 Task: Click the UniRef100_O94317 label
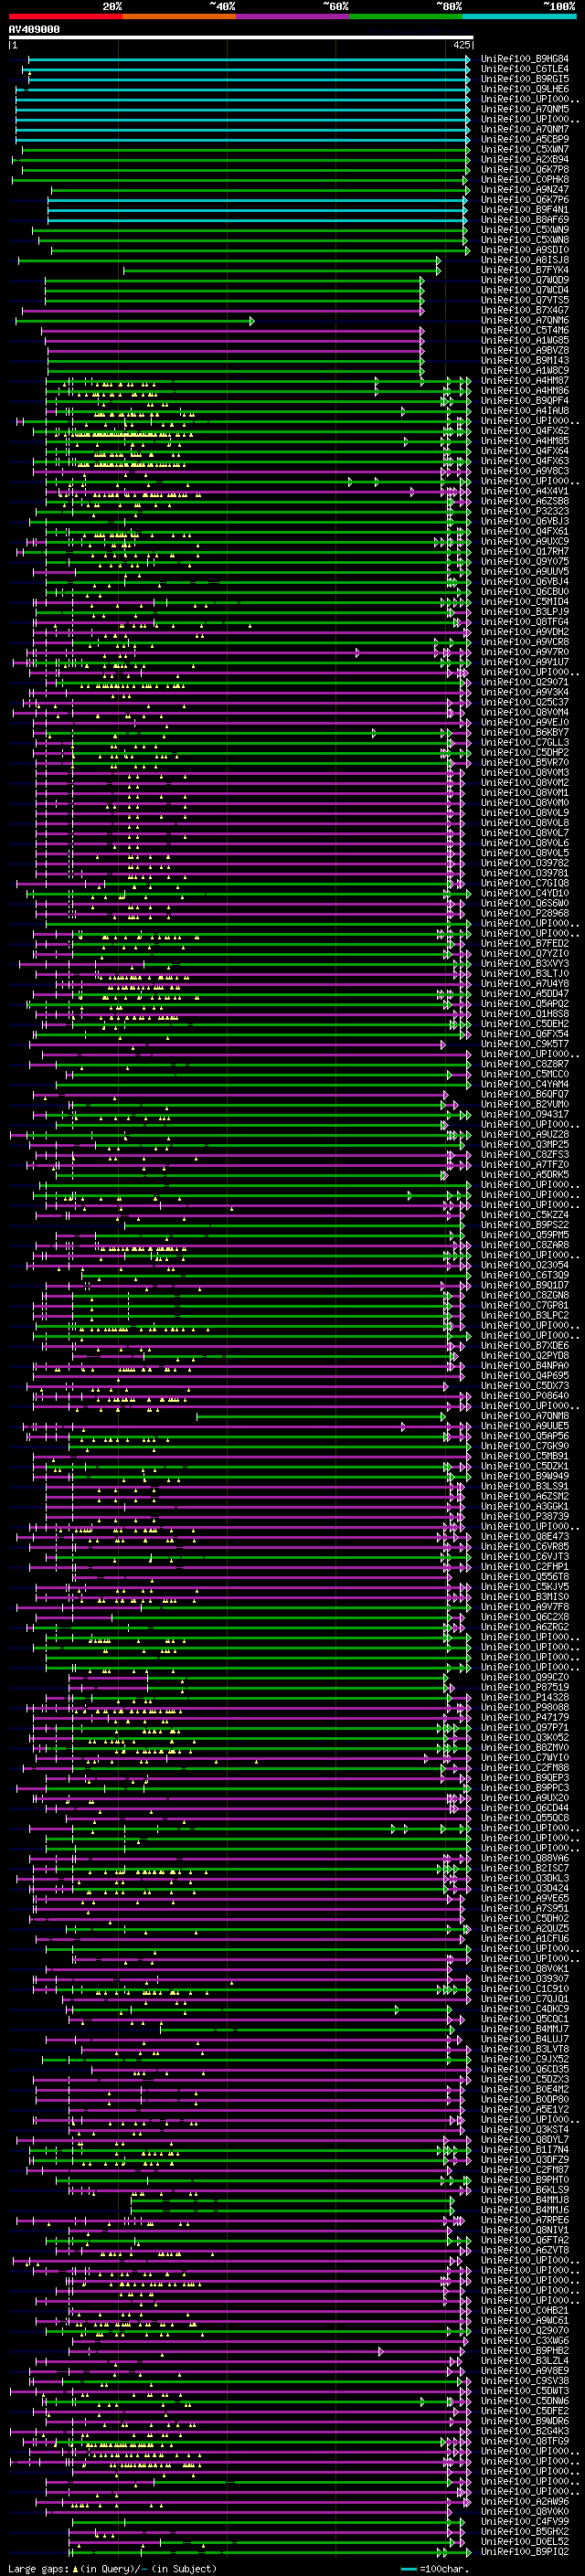(524, 1114)
